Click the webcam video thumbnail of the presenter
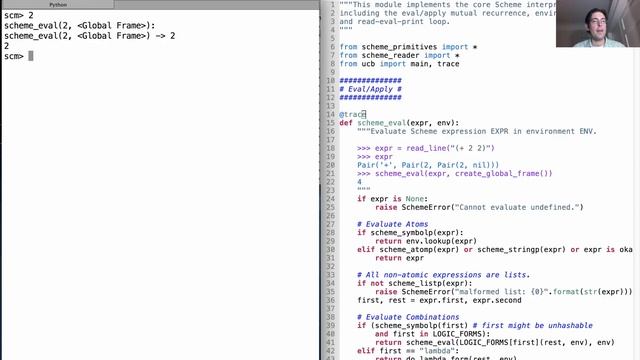Viewport: 640px width, 360px height. coord(598,23)
